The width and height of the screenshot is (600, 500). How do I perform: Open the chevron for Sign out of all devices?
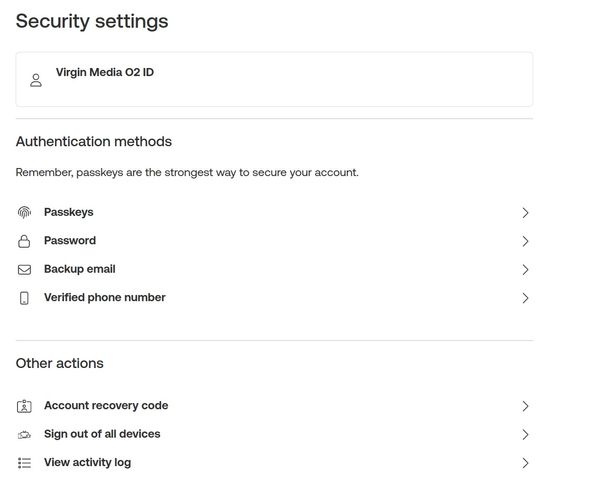tap(525, 435)
